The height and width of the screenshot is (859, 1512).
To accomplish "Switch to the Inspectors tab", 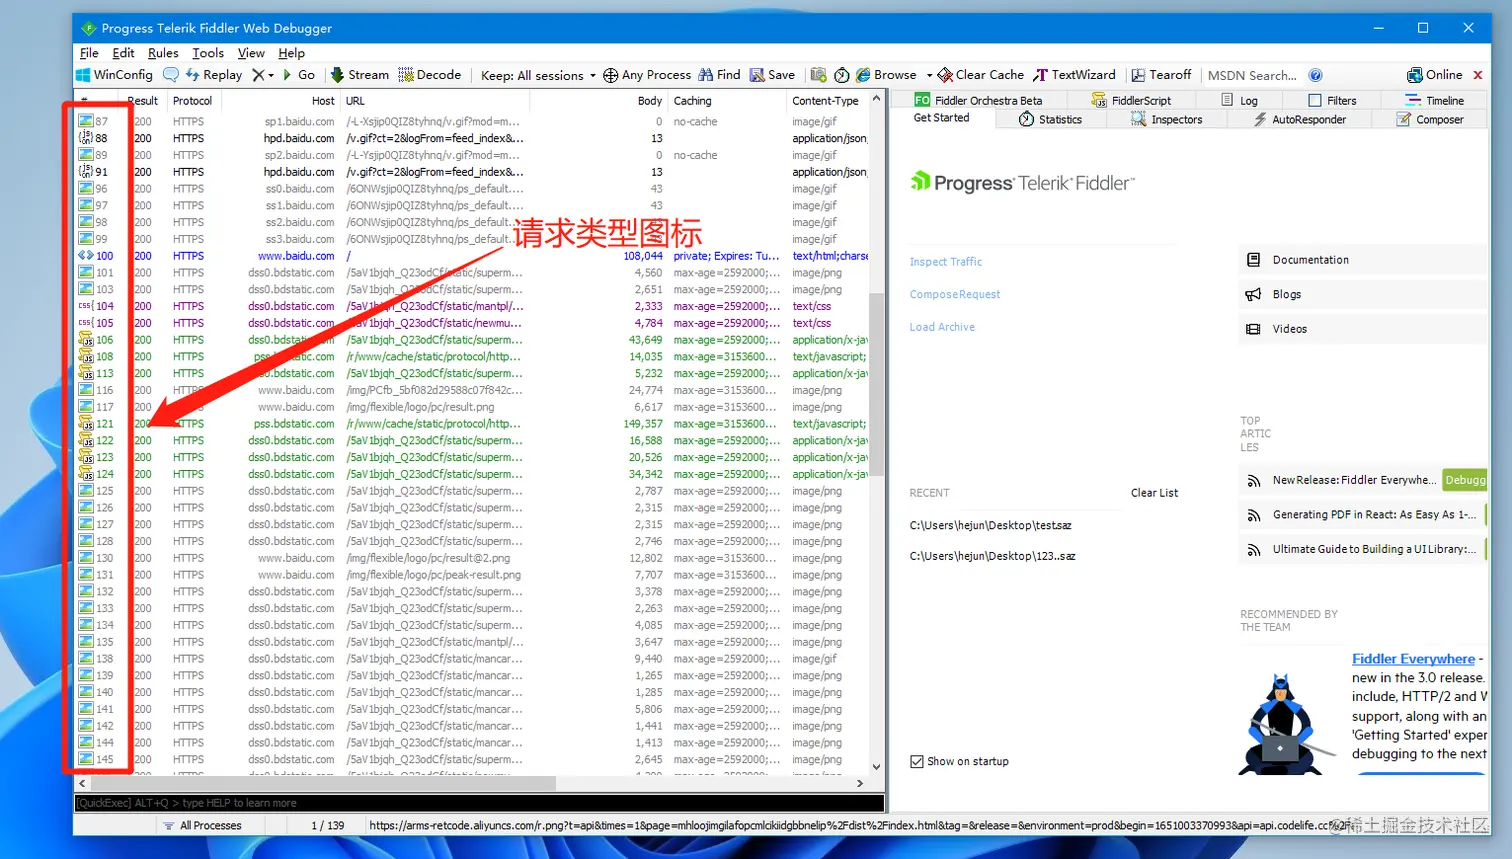I will pos(1166,119).
